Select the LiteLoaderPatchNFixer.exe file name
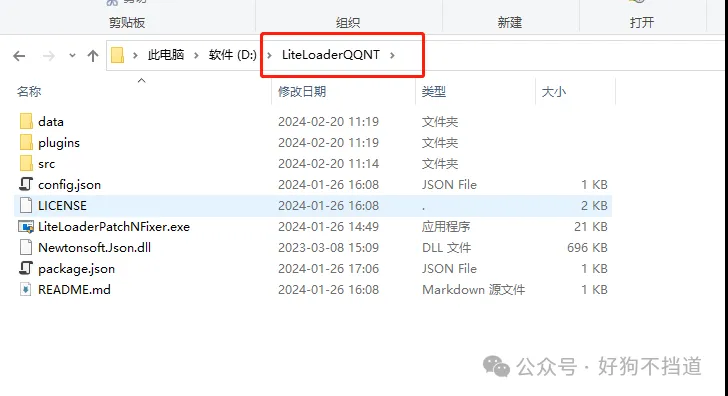This screenshot has height=396, width=728. click(x=114, y=227)
